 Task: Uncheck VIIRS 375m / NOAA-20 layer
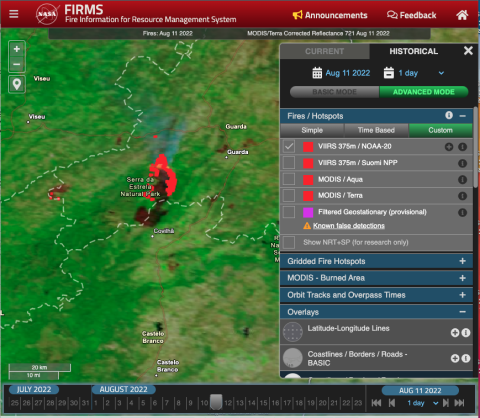[289, 146]
